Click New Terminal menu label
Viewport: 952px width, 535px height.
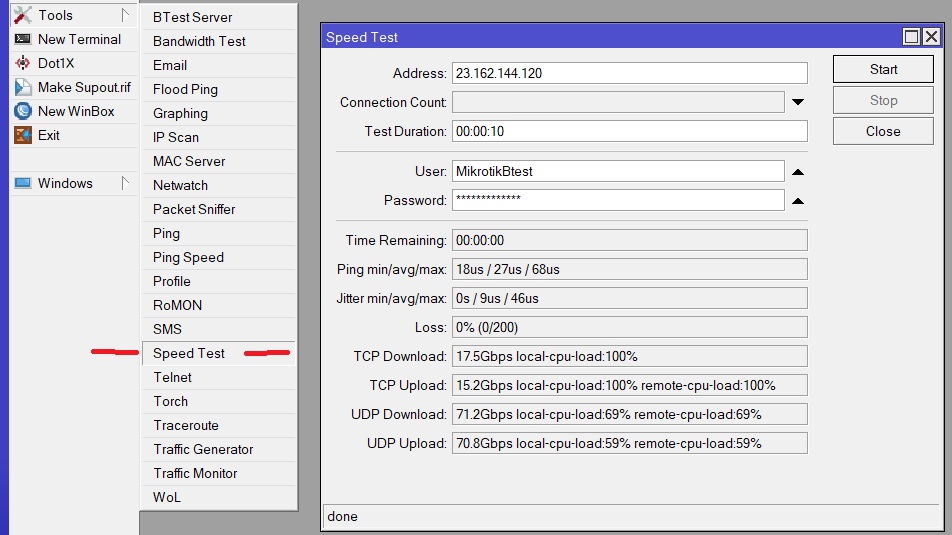[x=80, y=39]
